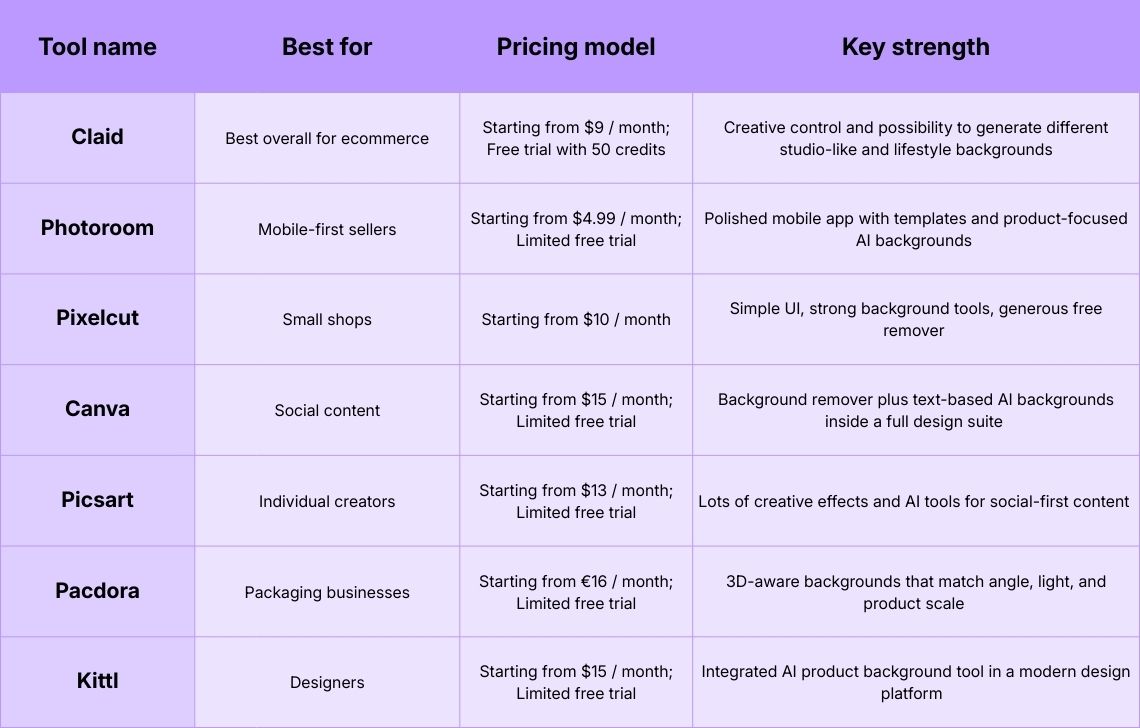Click the Pricing model column header
Screen dimensions: 1140x728
click(576, 47)
